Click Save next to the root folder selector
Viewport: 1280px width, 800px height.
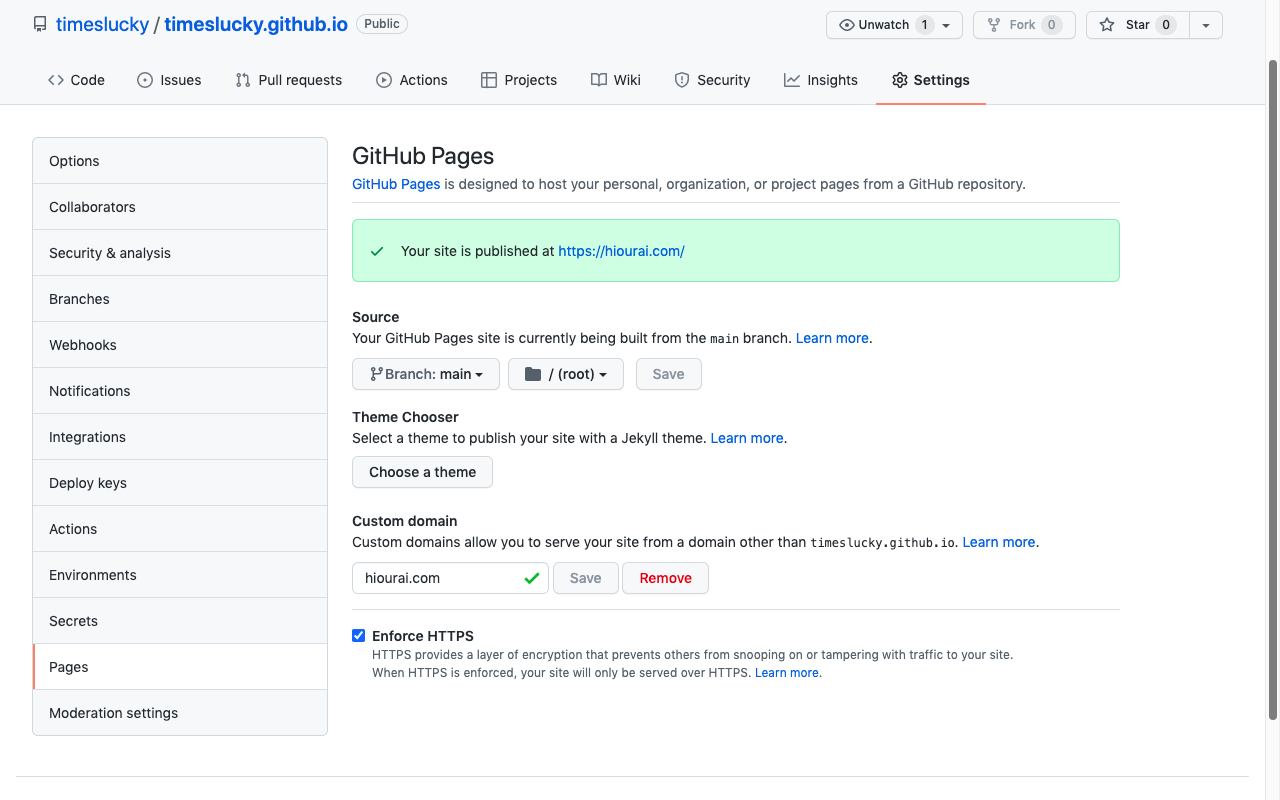click(x=668, y=374)
